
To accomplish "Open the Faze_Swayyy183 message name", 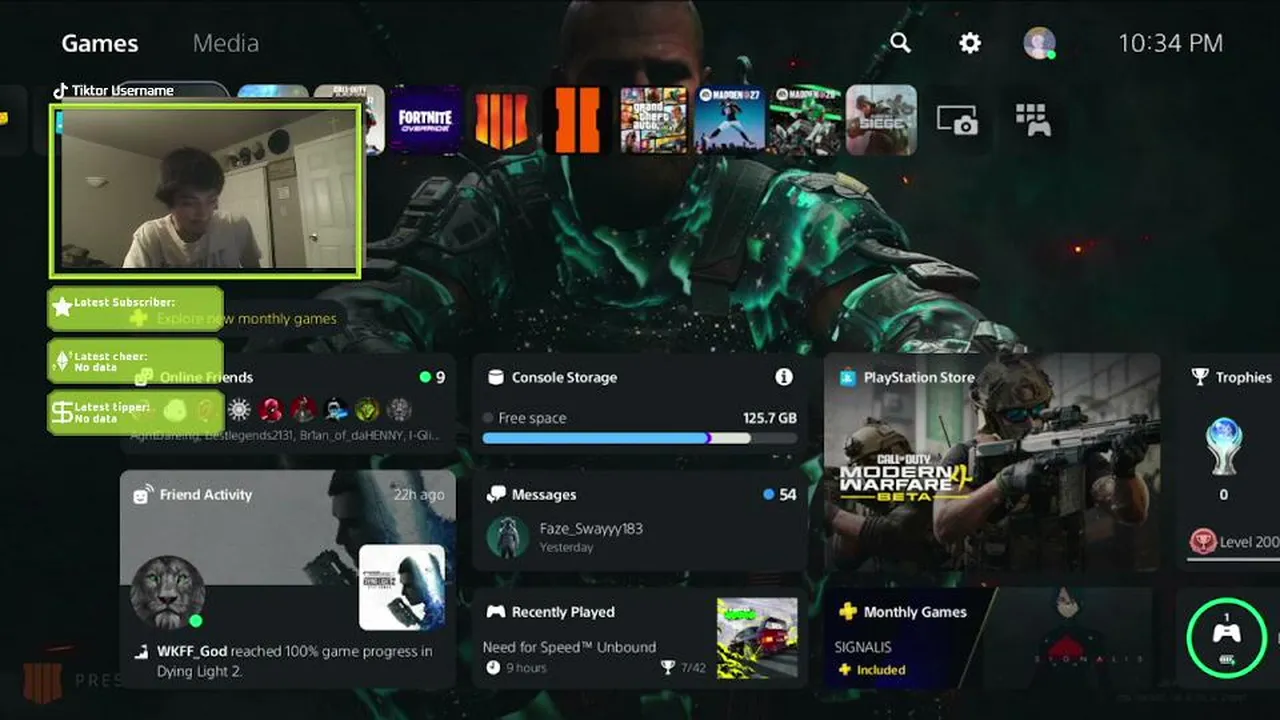I will coord(591,529).
